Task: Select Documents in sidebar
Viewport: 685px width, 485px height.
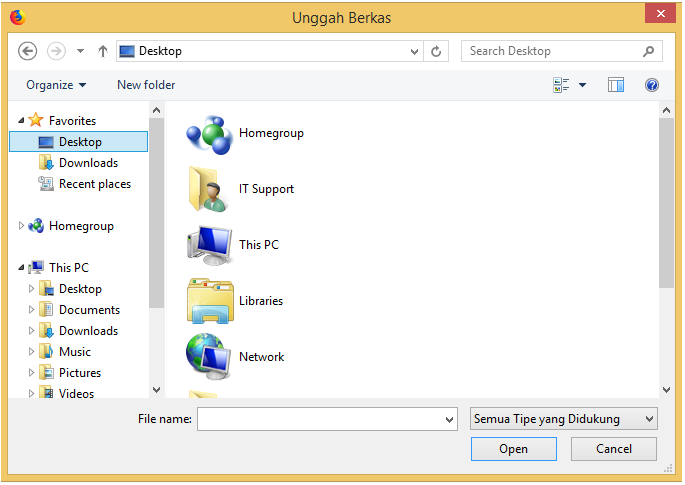Action: pos(89,310)
